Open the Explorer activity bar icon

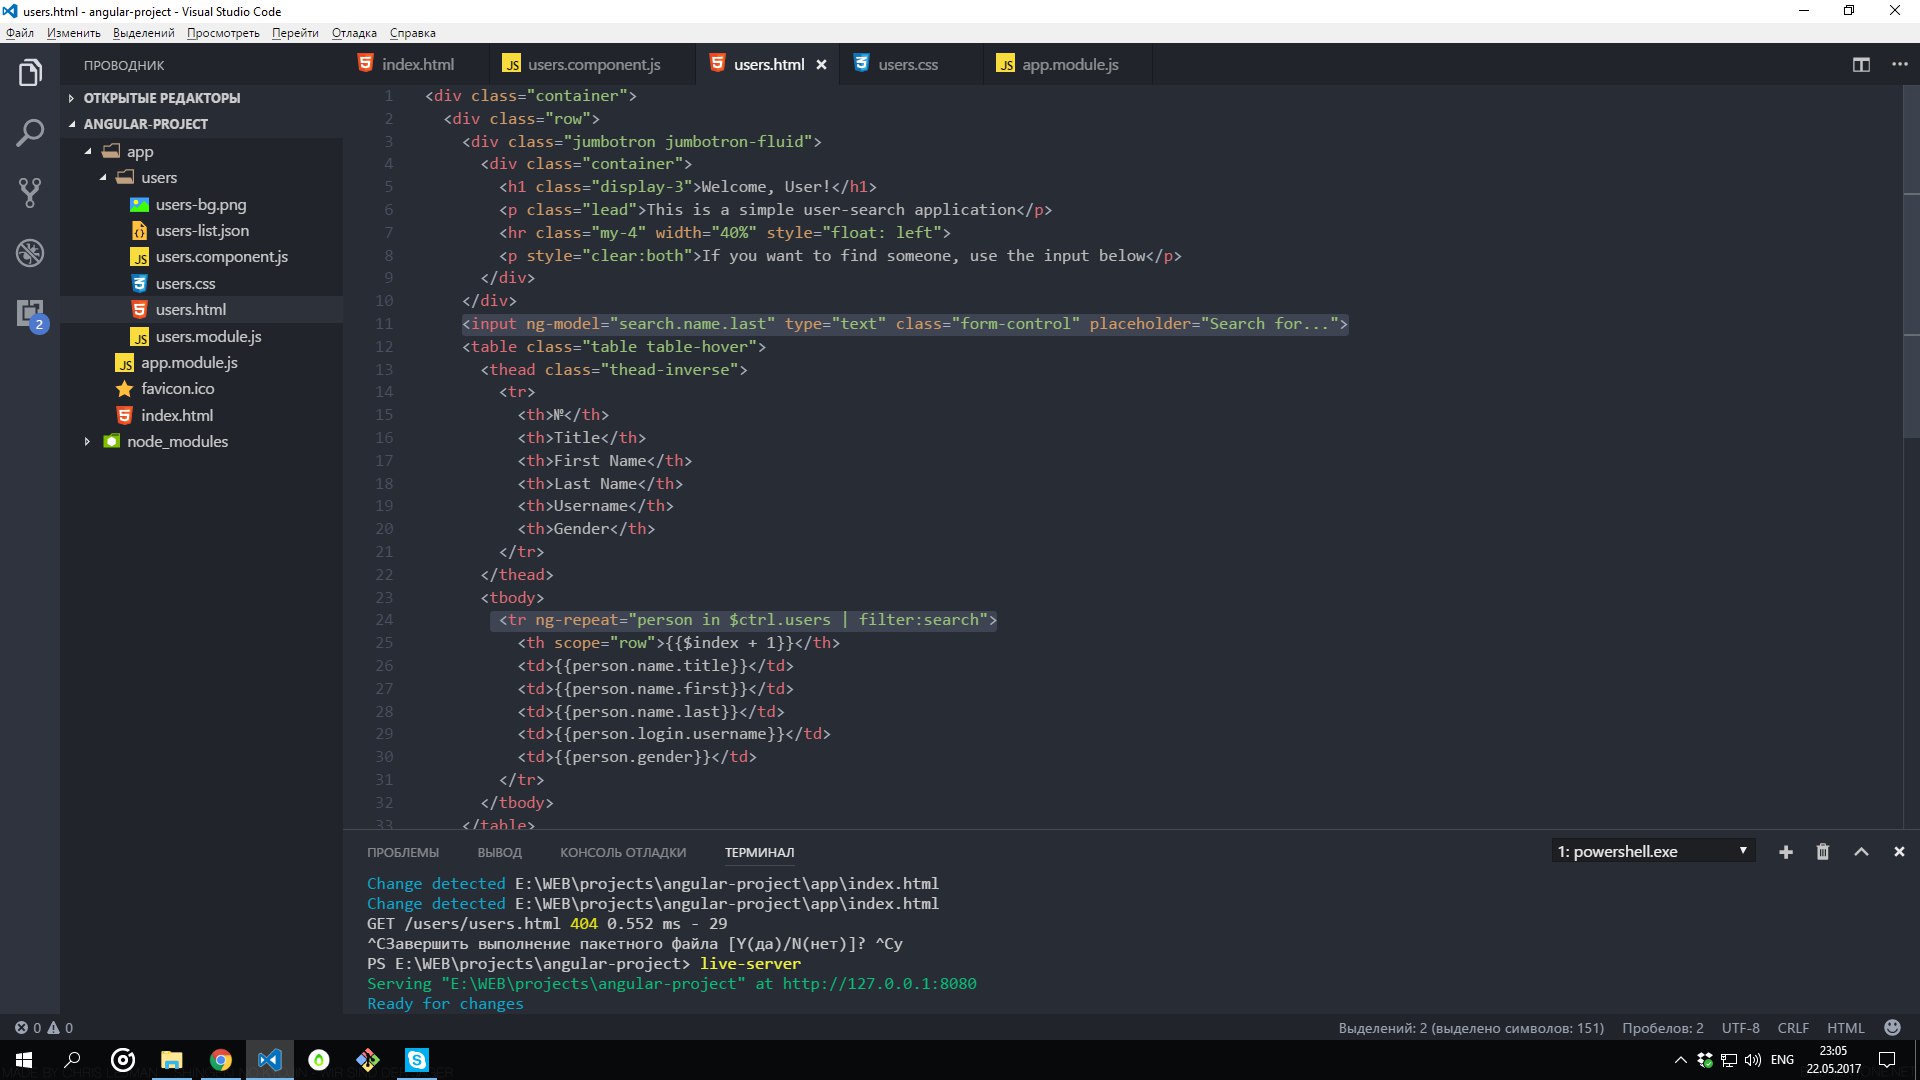30,73
